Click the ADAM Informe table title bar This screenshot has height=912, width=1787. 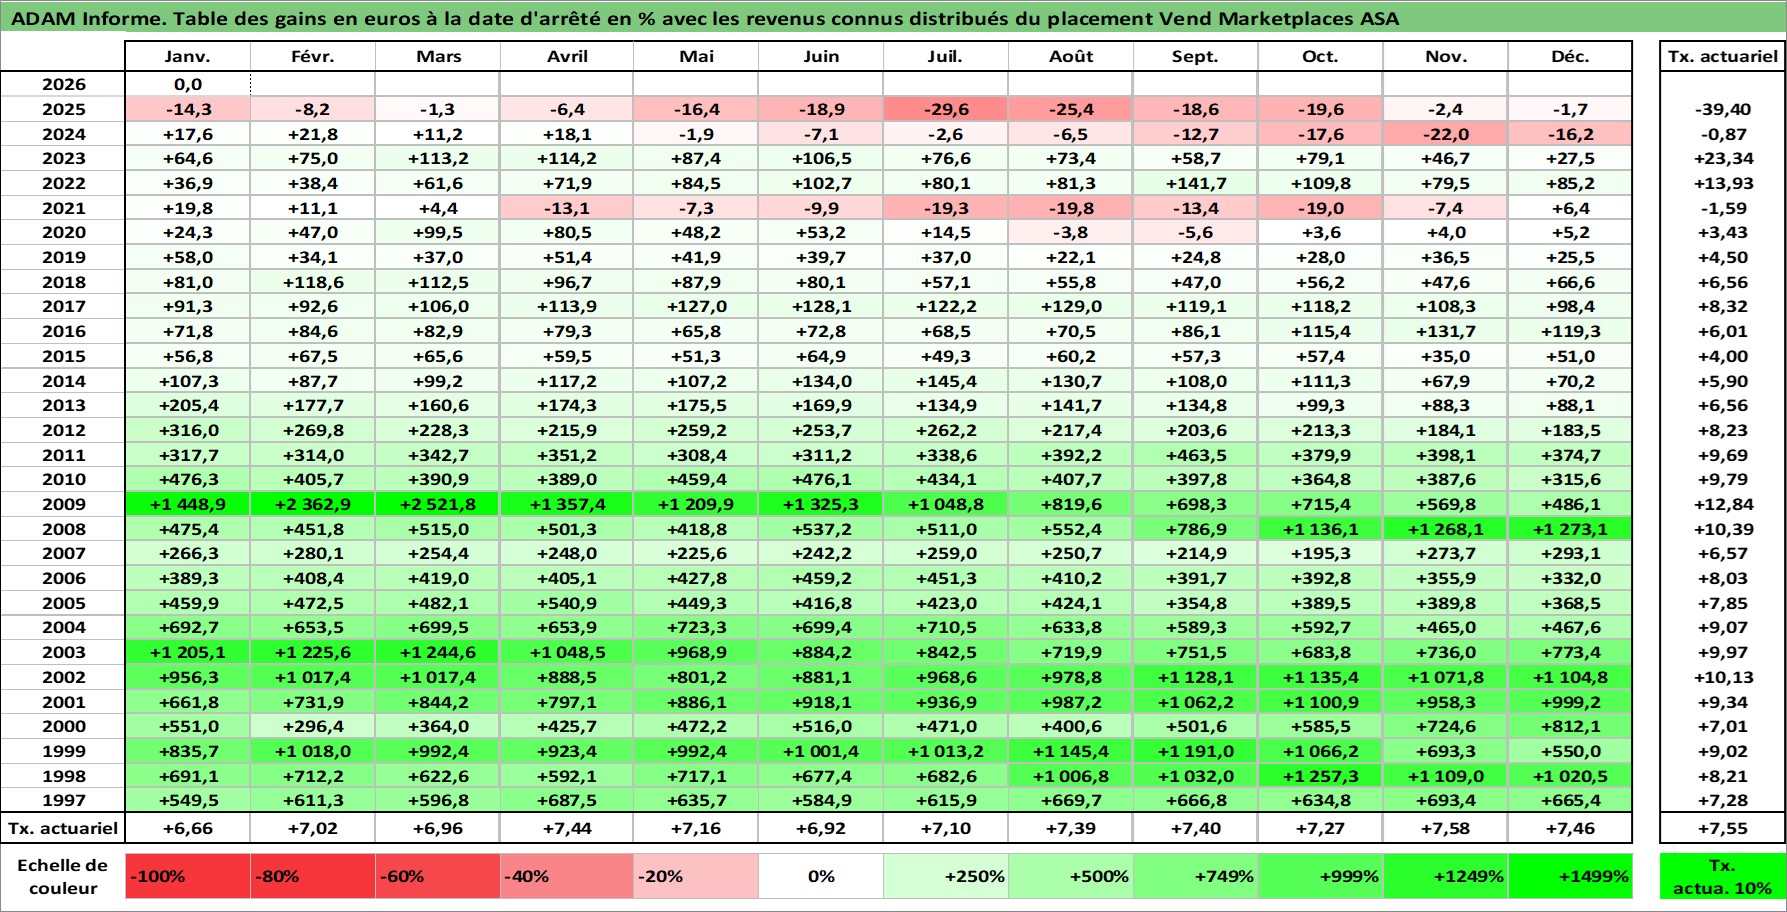893,18
